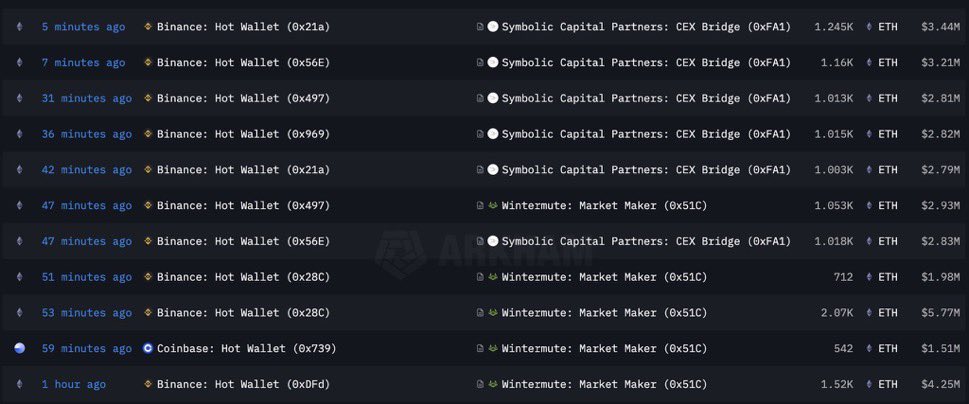Click the Ethereum chain icon on the 5 minutes ago row

(20, 27)
